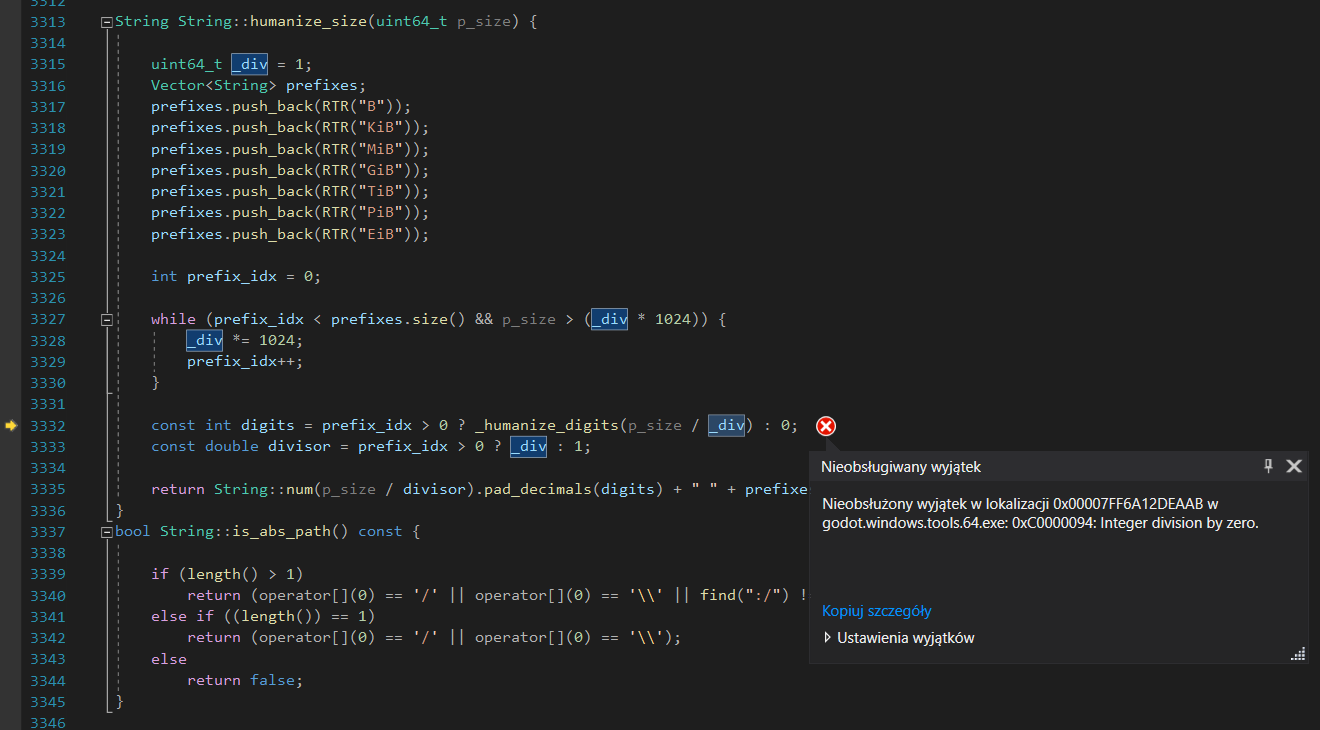
Task: Click the red exception stop icon
Action: (825, 425)
